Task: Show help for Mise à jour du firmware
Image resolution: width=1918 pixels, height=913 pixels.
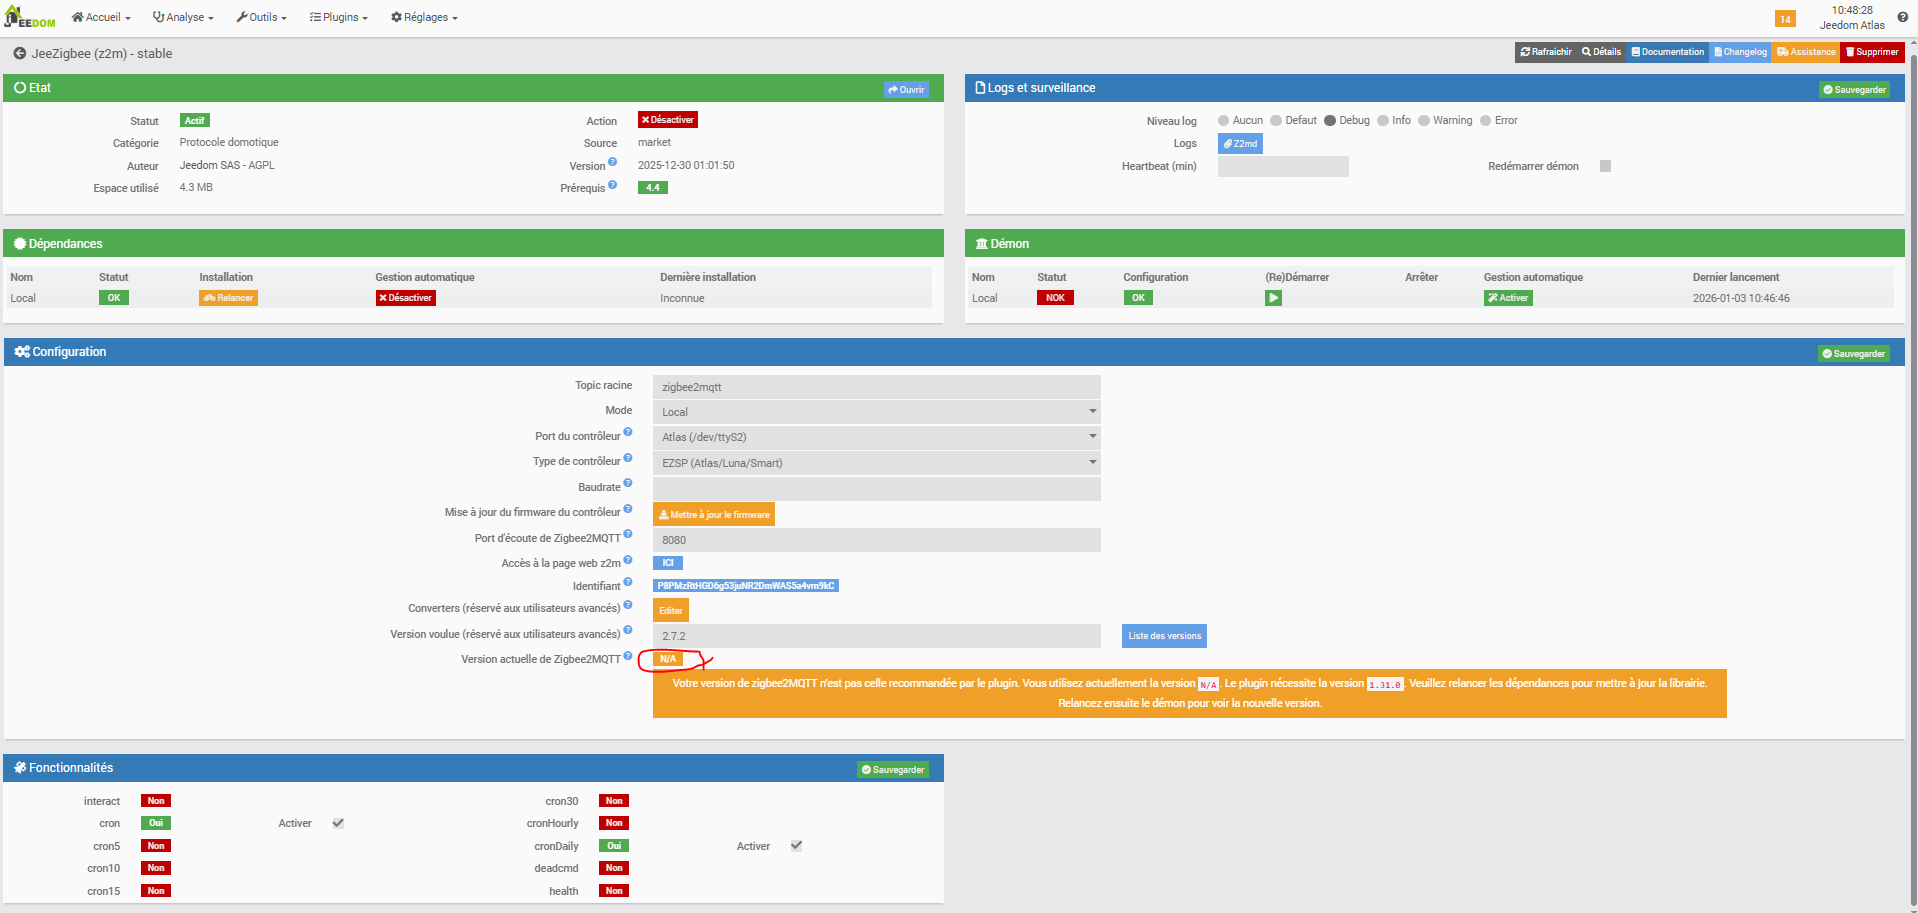Action: pos(628,508)
